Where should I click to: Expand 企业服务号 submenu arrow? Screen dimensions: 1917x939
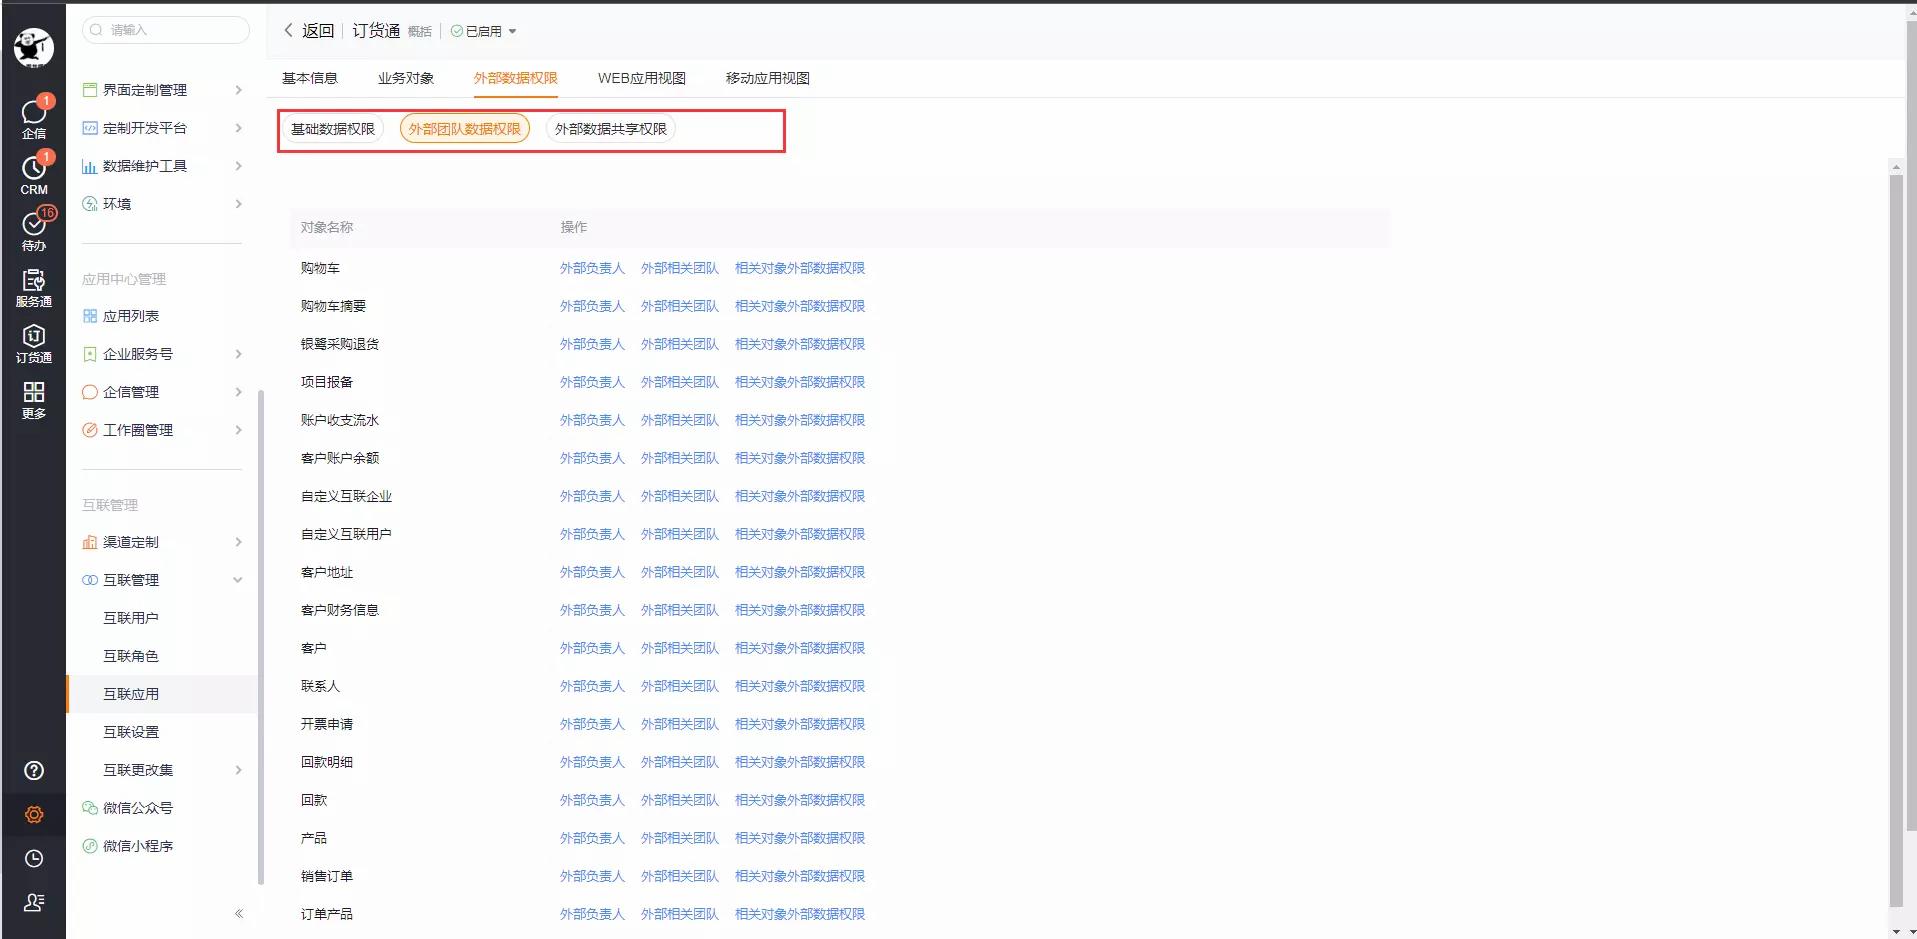238,354
